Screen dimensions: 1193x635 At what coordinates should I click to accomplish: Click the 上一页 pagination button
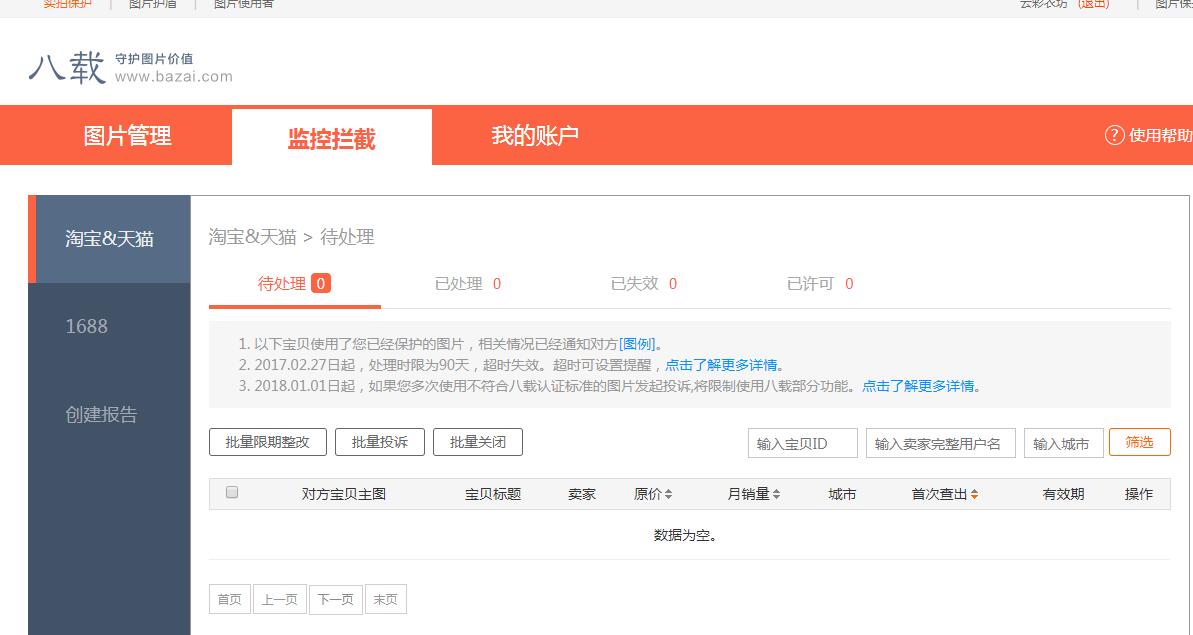279,599
